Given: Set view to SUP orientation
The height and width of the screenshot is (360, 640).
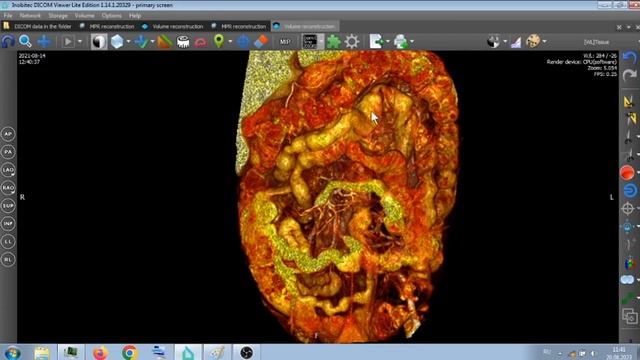Looking at the screenshot, I should 8,206.
